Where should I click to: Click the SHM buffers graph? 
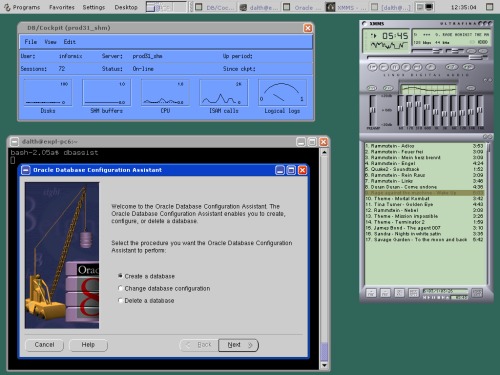click(x=106, y=93)
